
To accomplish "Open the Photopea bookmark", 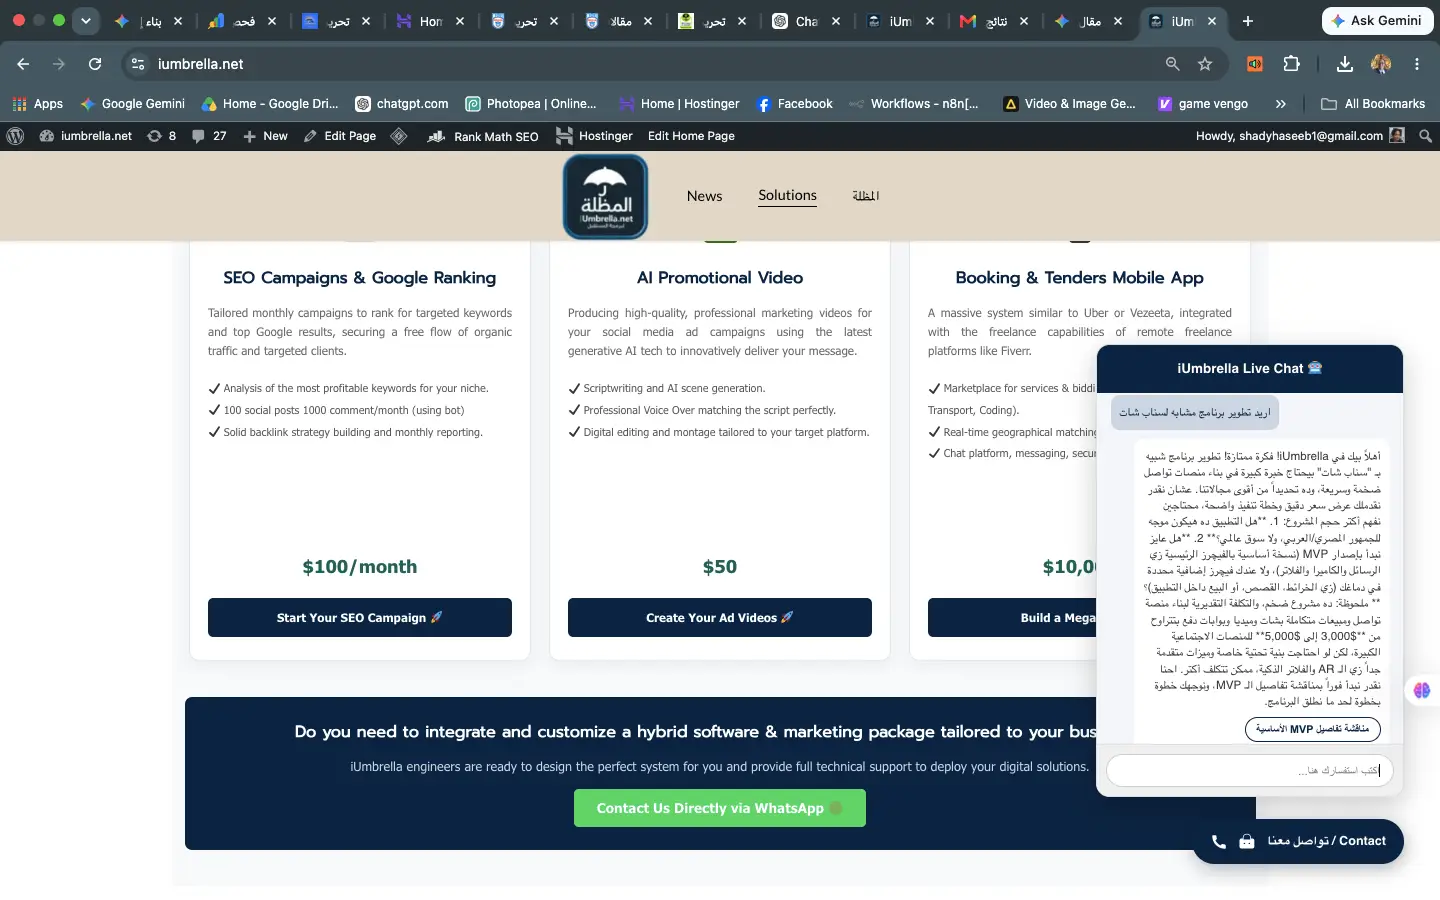I will (531, 104).
